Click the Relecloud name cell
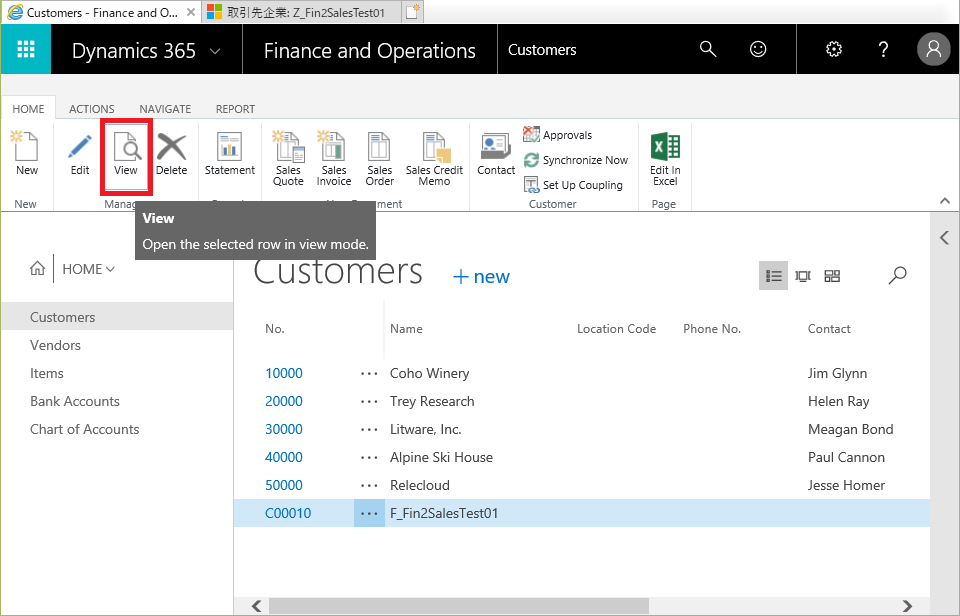 420,485
